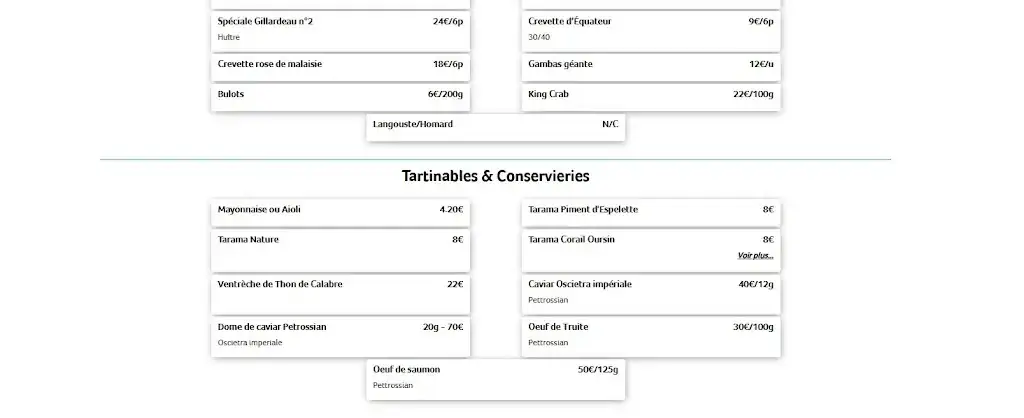The height and width of the screenshot is (418, 1024).
Task: Choose the Tarama Corail Oursin title
Action: pyautogui.click(x=572, y=240)
